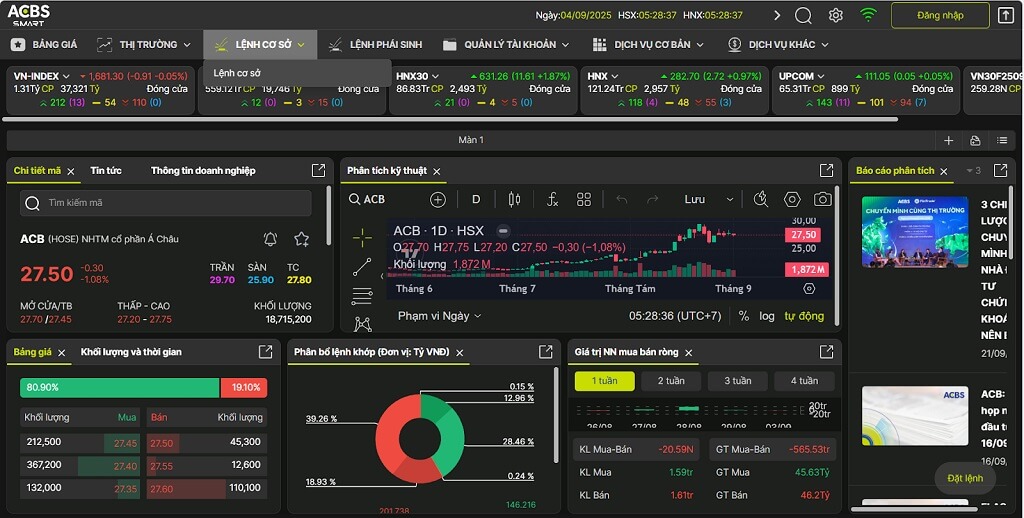Open chart settings hexagon icon
Viewport: 1024px width, 518px height.
(792, 199)
